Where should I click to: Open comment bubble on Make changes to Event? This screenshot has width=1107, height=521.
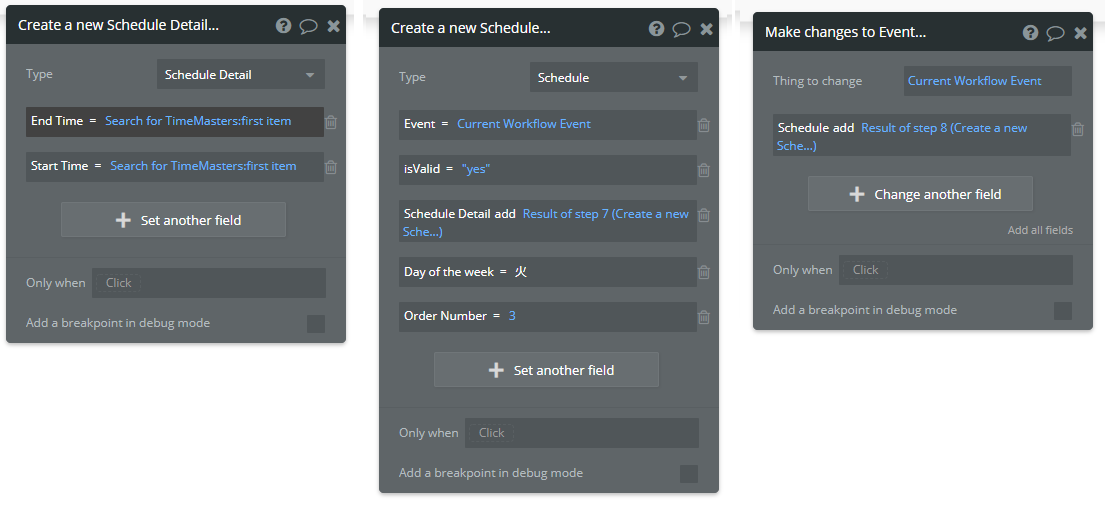[1055, 33]
